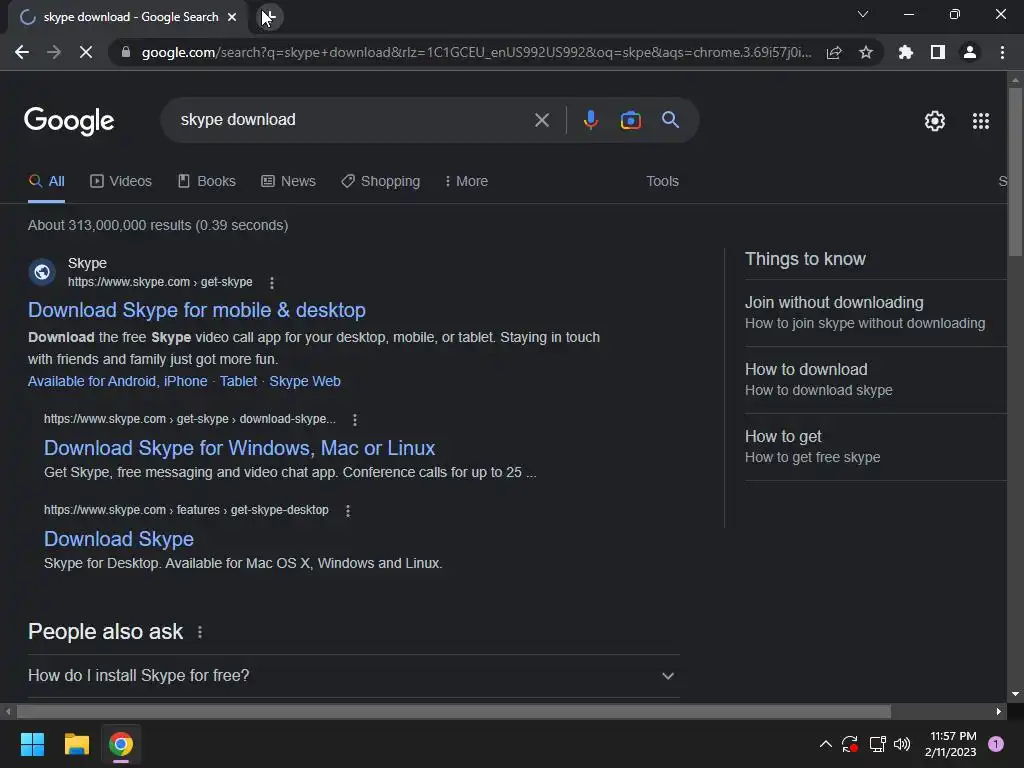Open 'How to download' card
The image size is (1024, 768).
point(875,379)
